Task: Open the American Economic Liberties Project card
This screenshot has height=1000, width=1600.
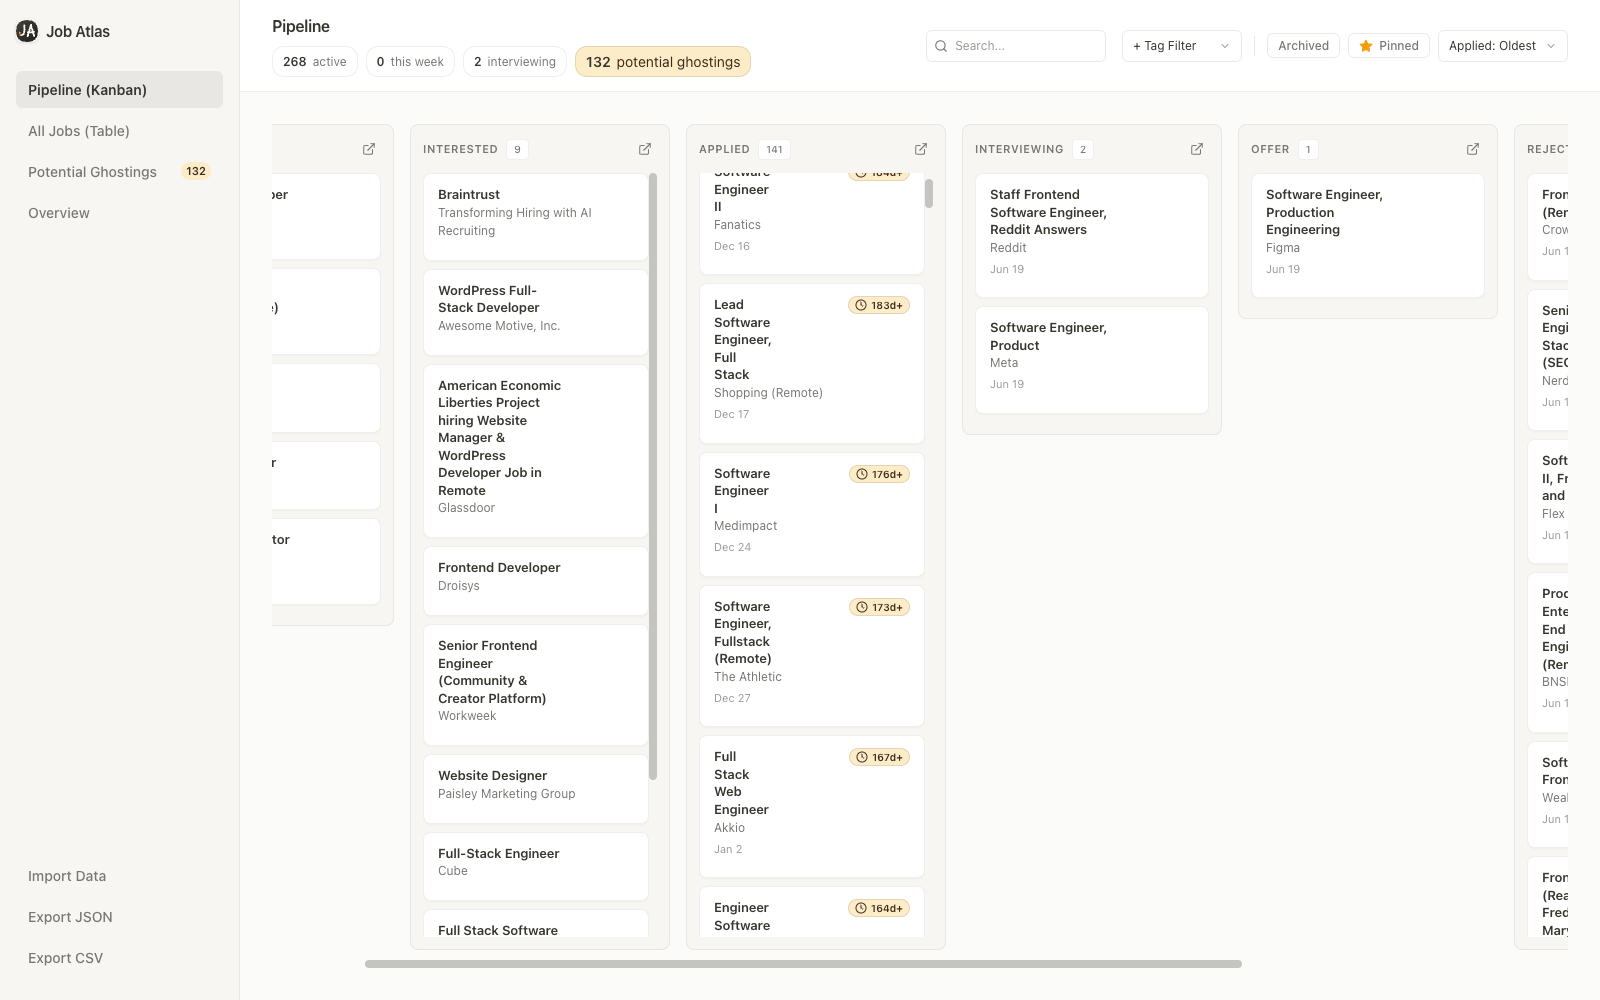Action: [x=536, y=451]
